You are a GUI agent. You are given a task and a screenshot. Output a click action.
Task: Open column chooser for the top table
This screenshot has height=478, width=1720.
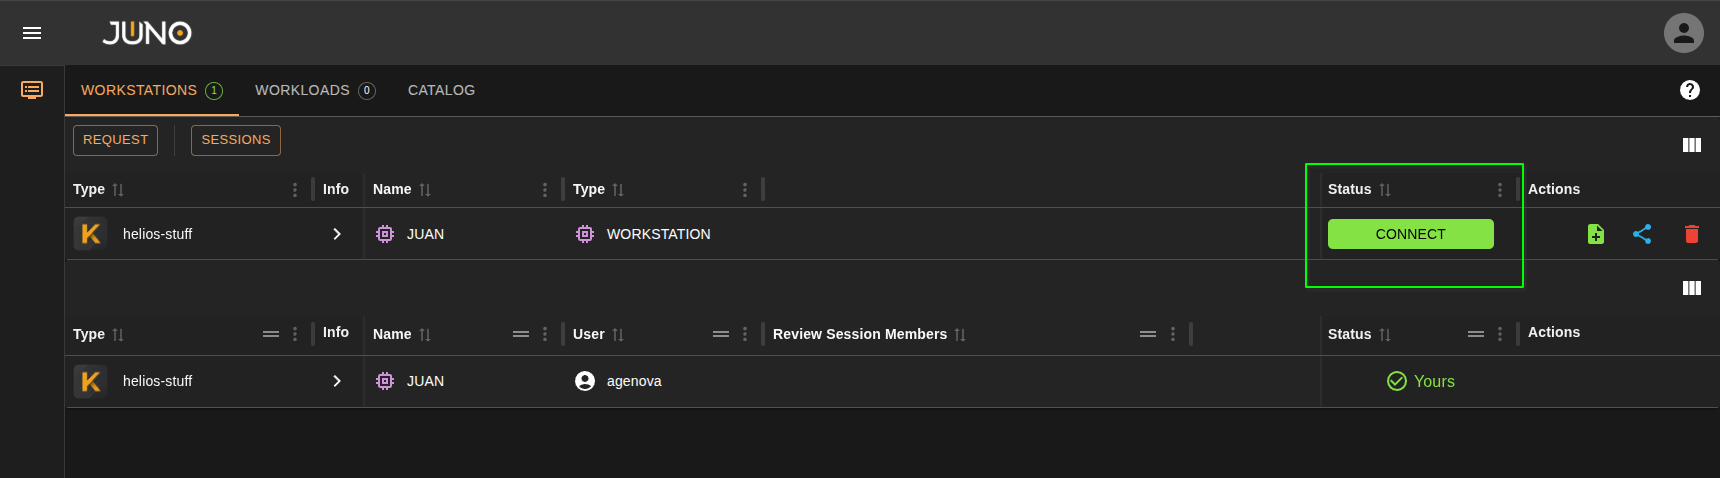[1691, 145]
